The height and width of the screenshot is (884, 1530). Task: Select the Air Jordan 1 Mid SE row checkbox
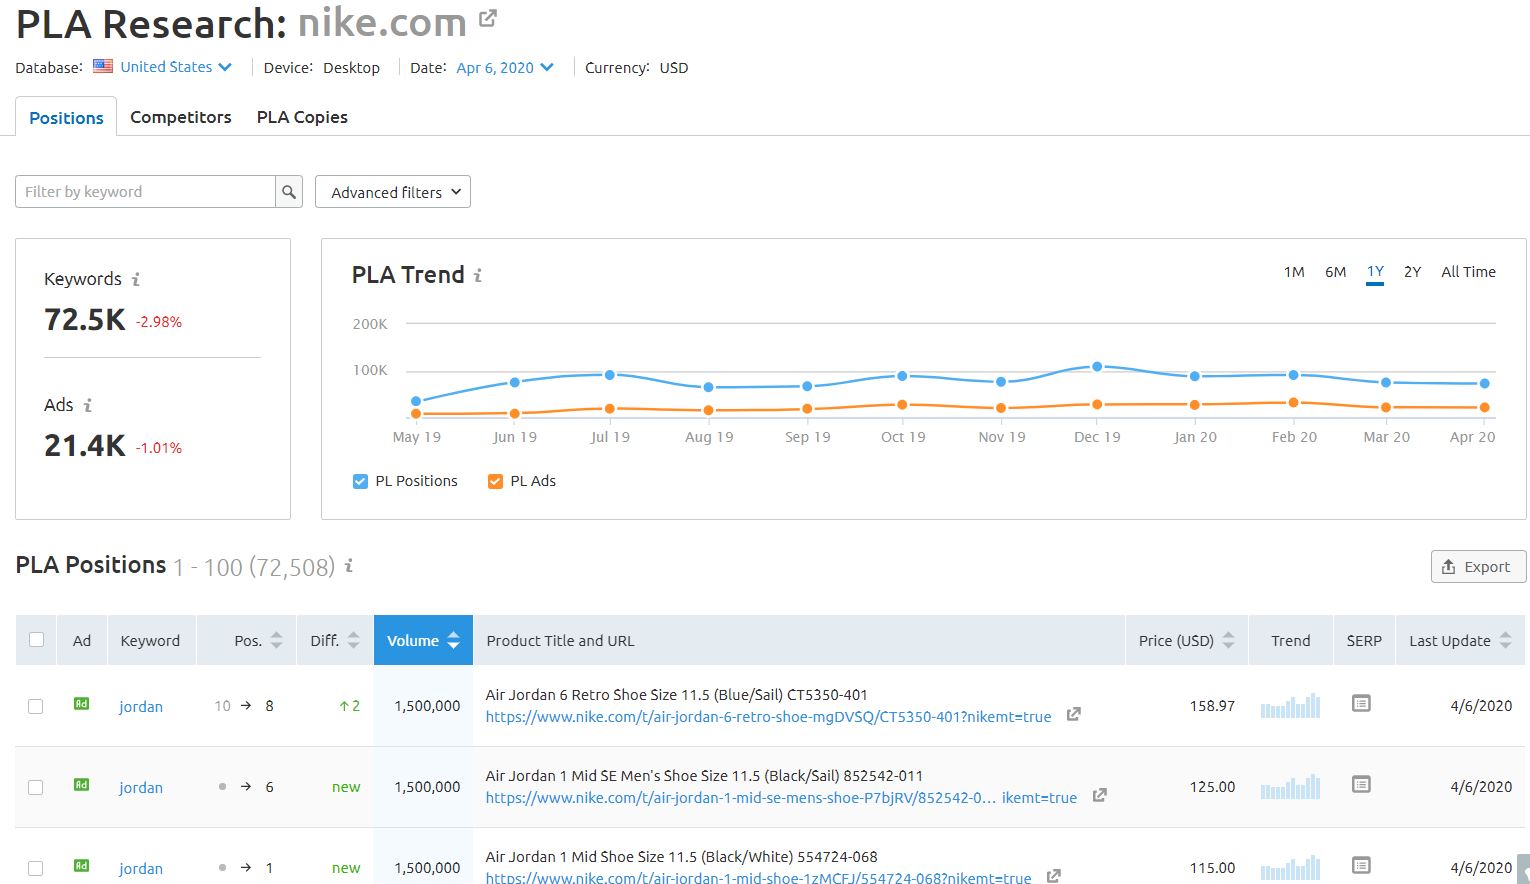(36, 787)
